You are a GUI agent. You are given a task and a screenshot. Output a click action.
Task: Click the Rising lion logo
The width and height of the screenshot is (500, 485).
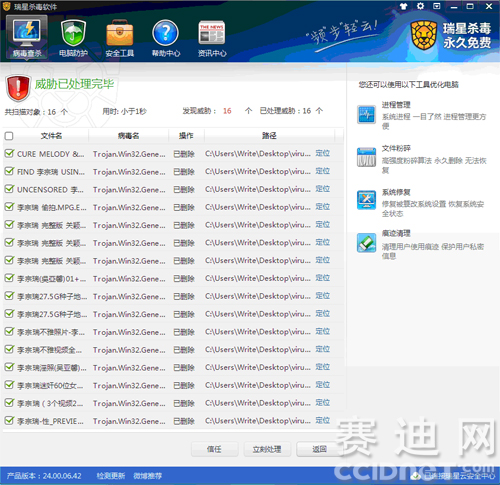(424, 35)
